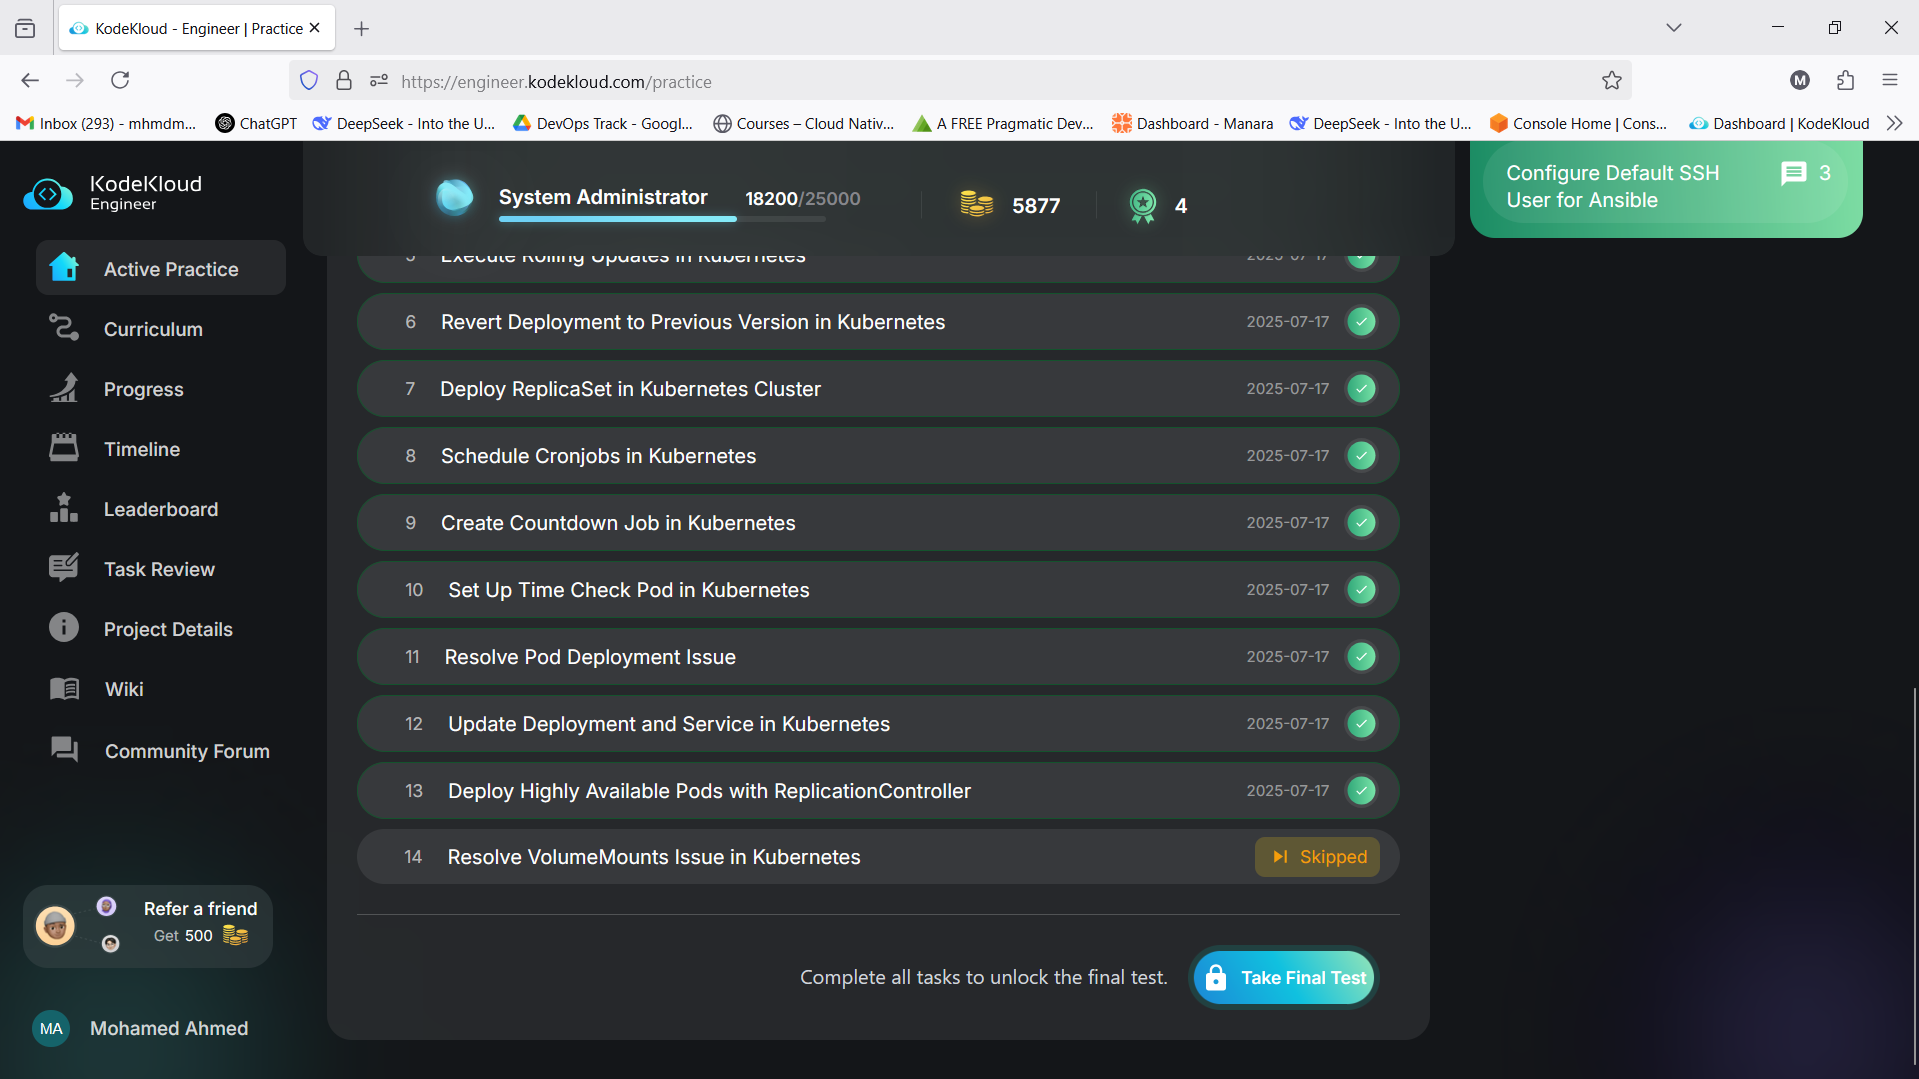Image resolution: width=1919 pixels, height=1079 pixels.
Task: Click the Progress chart icon
Action: pos(64,388)
